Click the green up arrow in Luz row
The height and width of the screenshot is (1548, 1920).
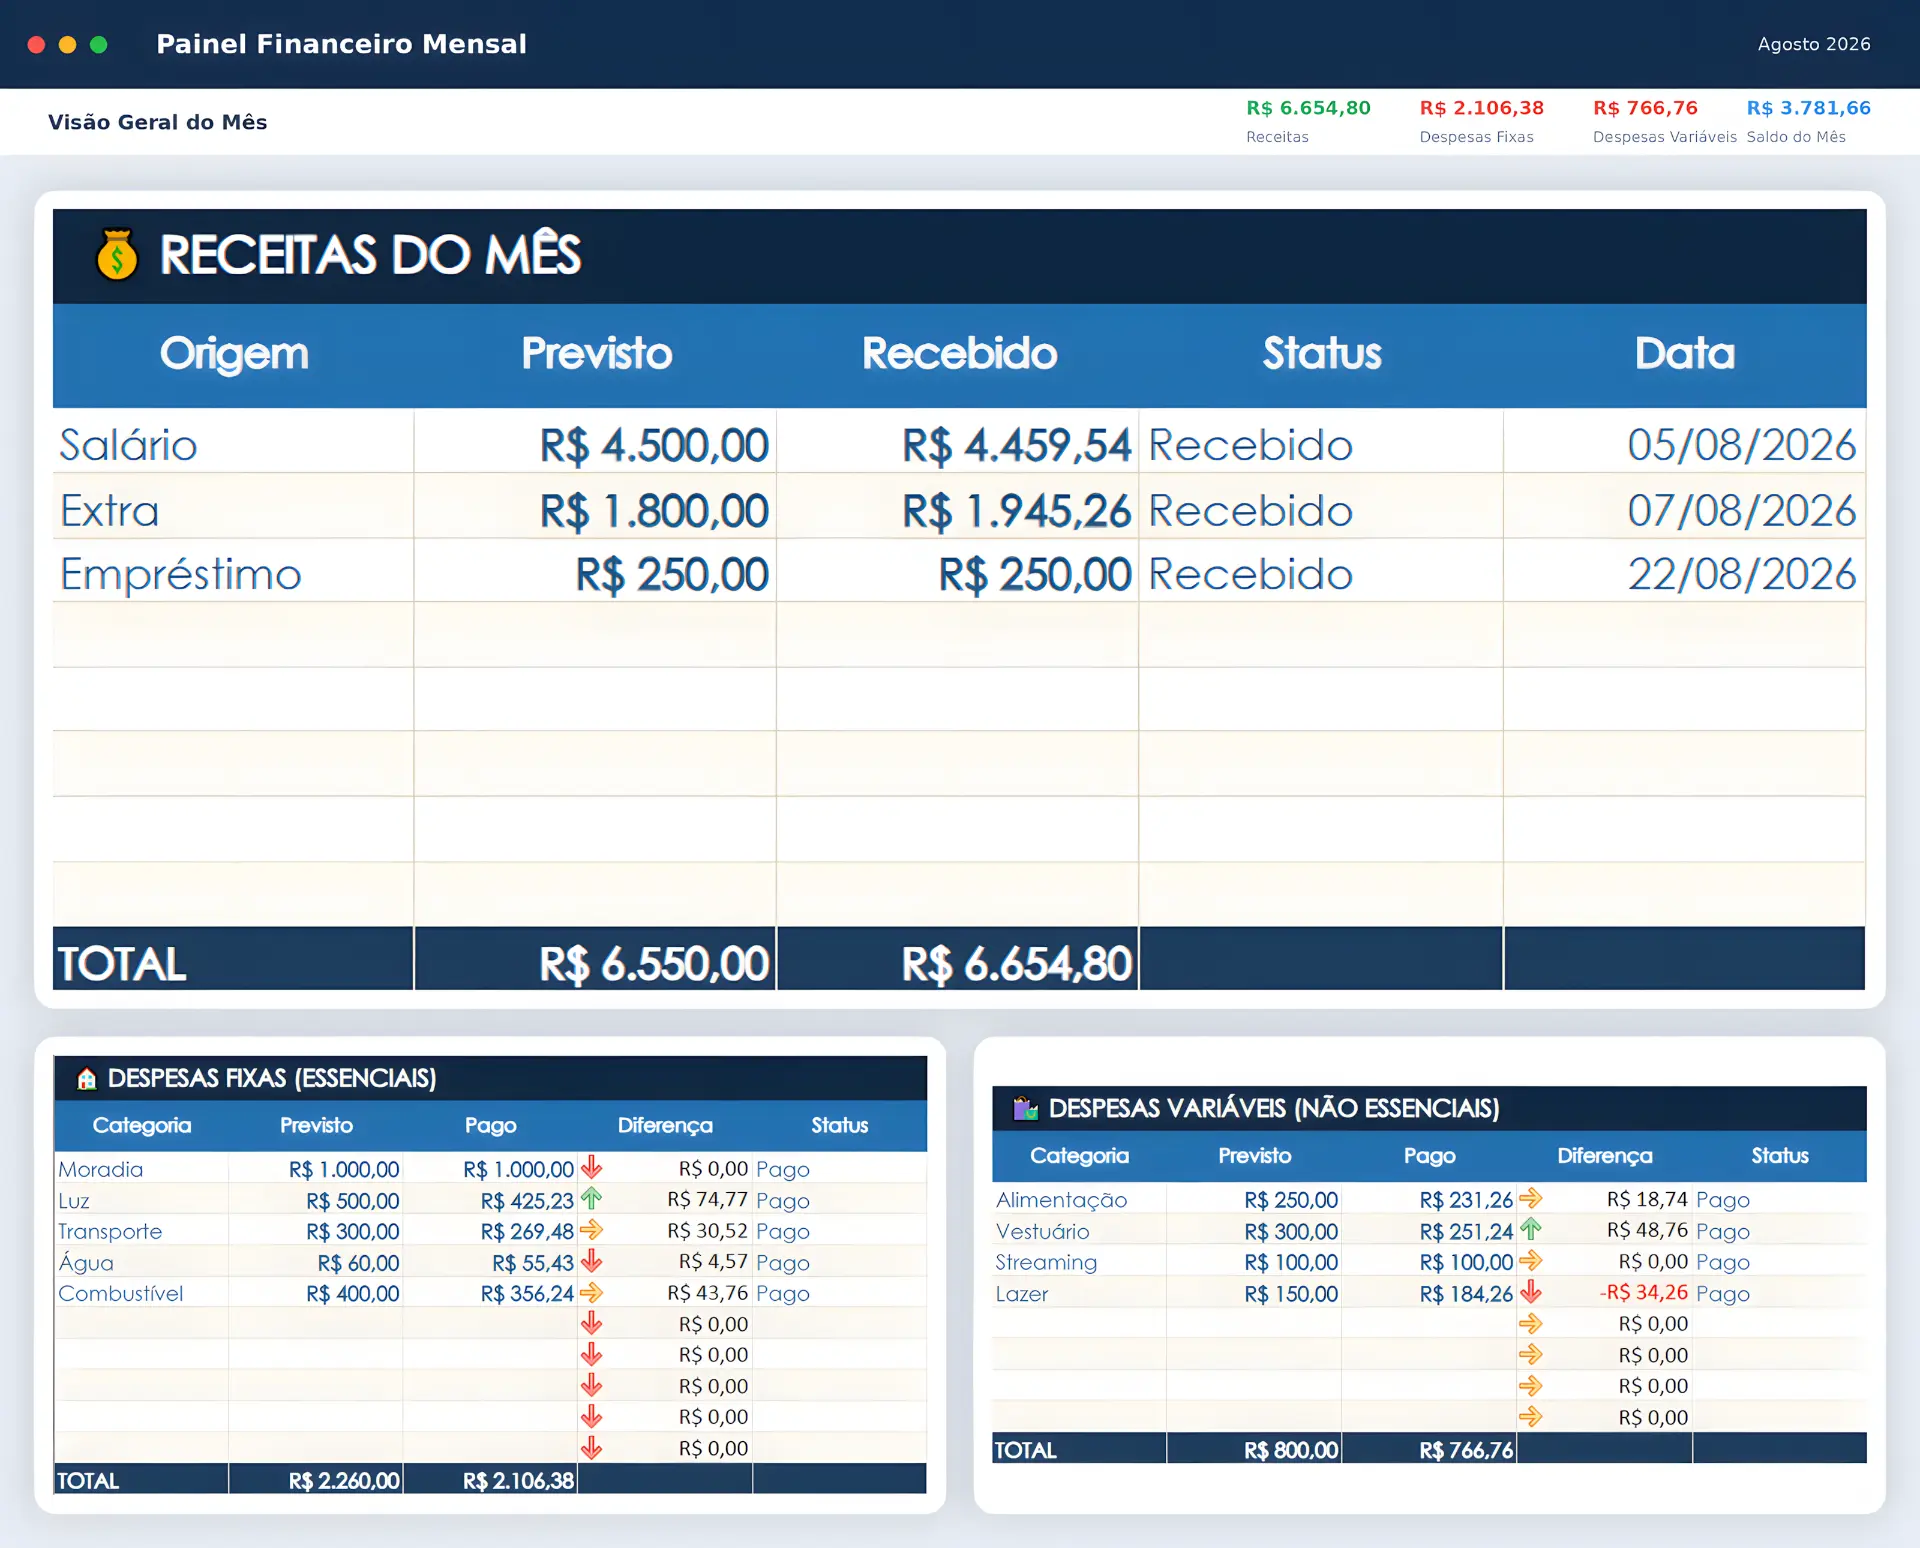(x=592, y=1199)
